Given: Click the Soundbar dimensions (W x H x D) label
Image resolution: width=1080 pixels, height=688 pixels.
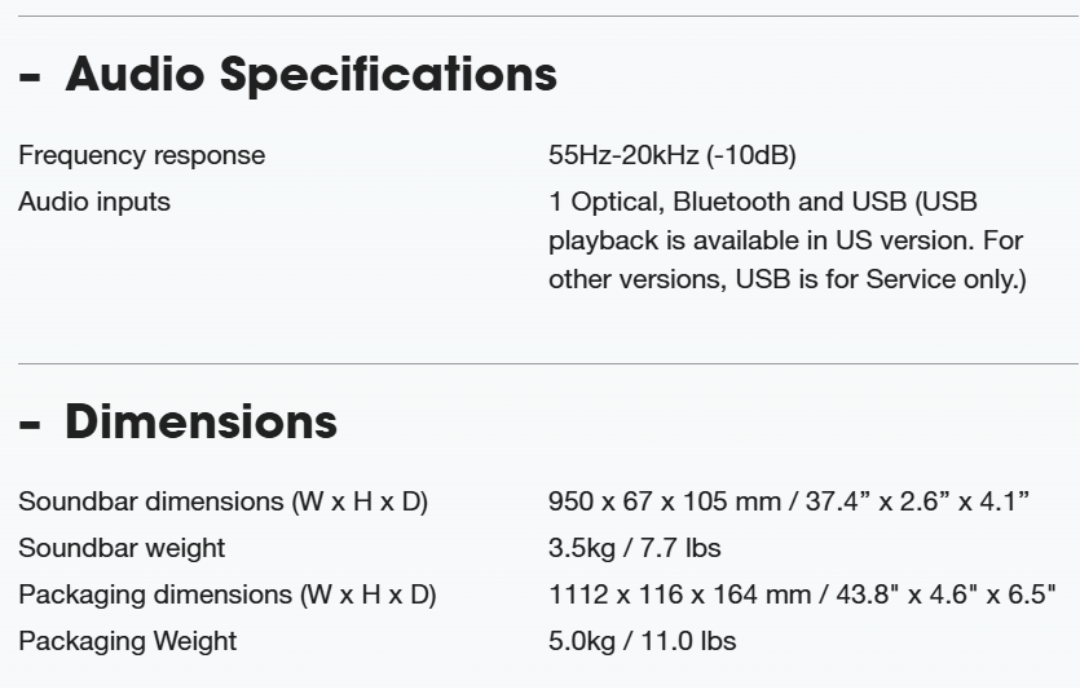Looking at the screenshot, I should click(x=223, y=502).
